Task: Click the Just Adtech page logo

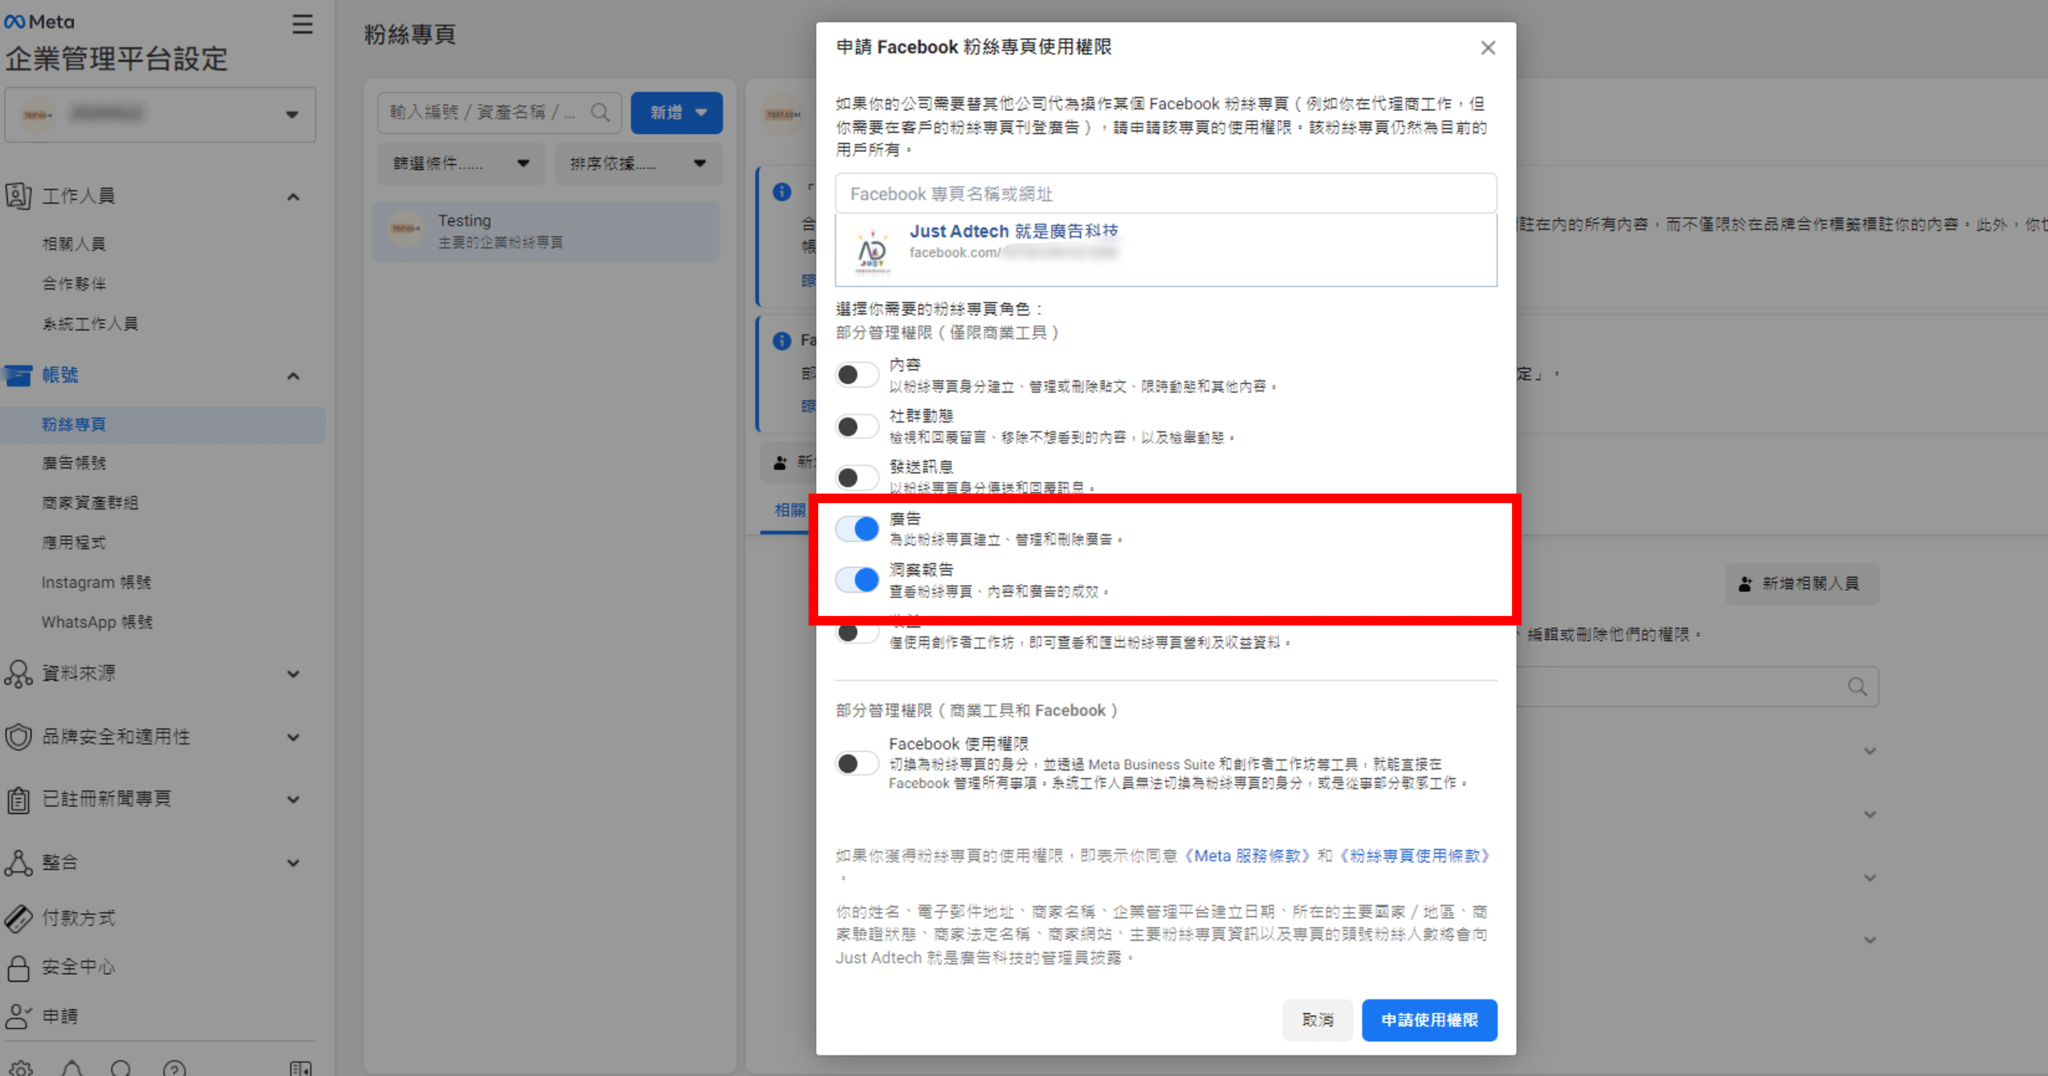Action: tap(872, 251)
